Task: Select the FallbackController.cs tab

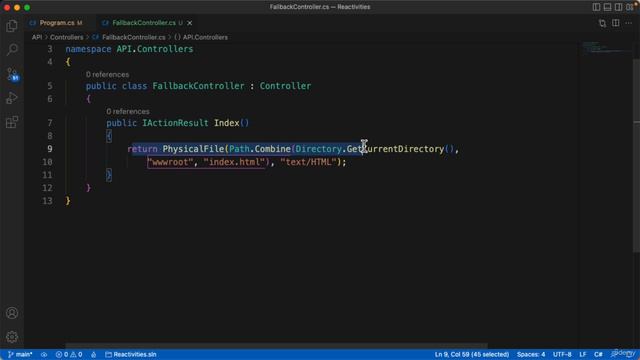Action: click(144, 23)
